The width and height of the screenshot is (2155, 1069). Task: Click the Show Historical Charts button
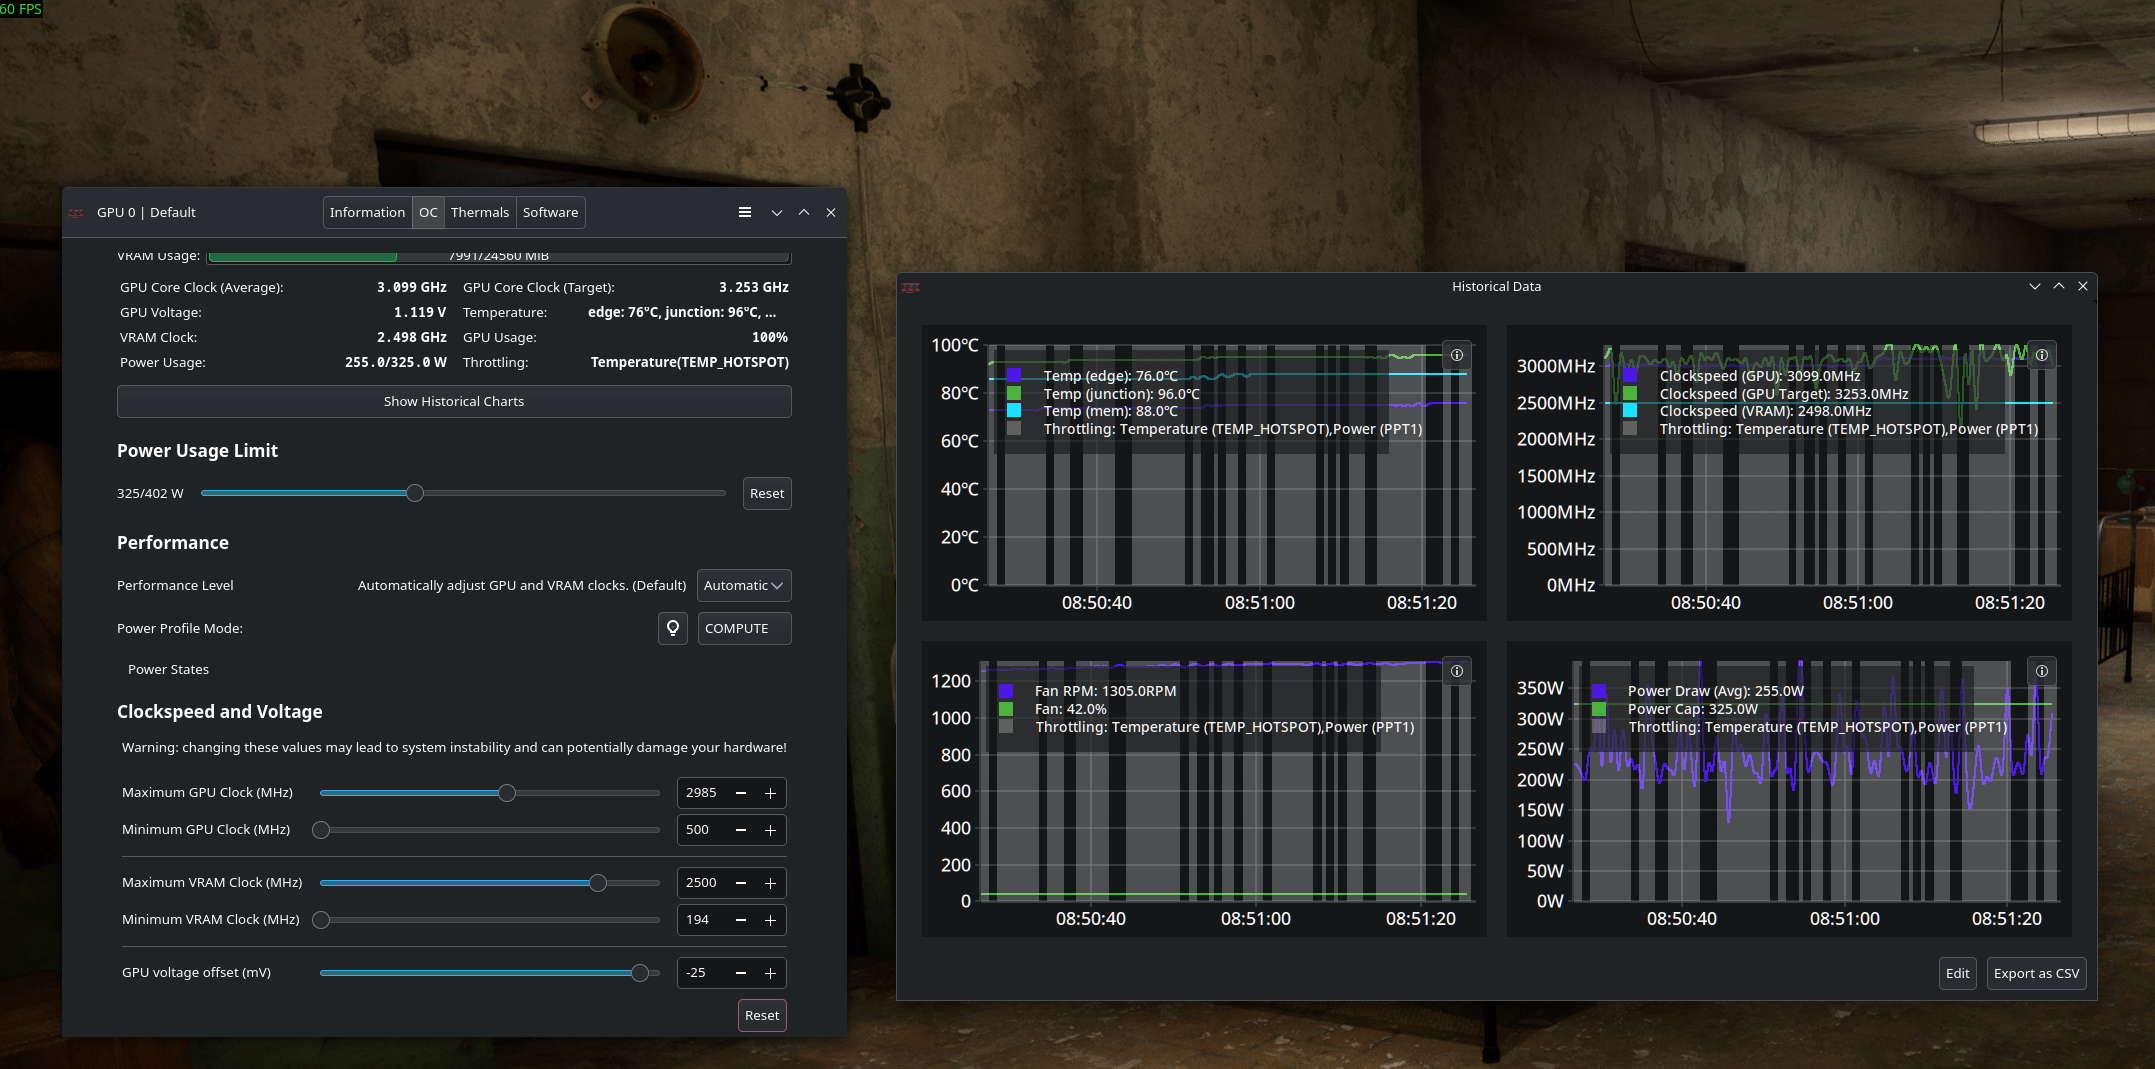click(x=454, y=401)
